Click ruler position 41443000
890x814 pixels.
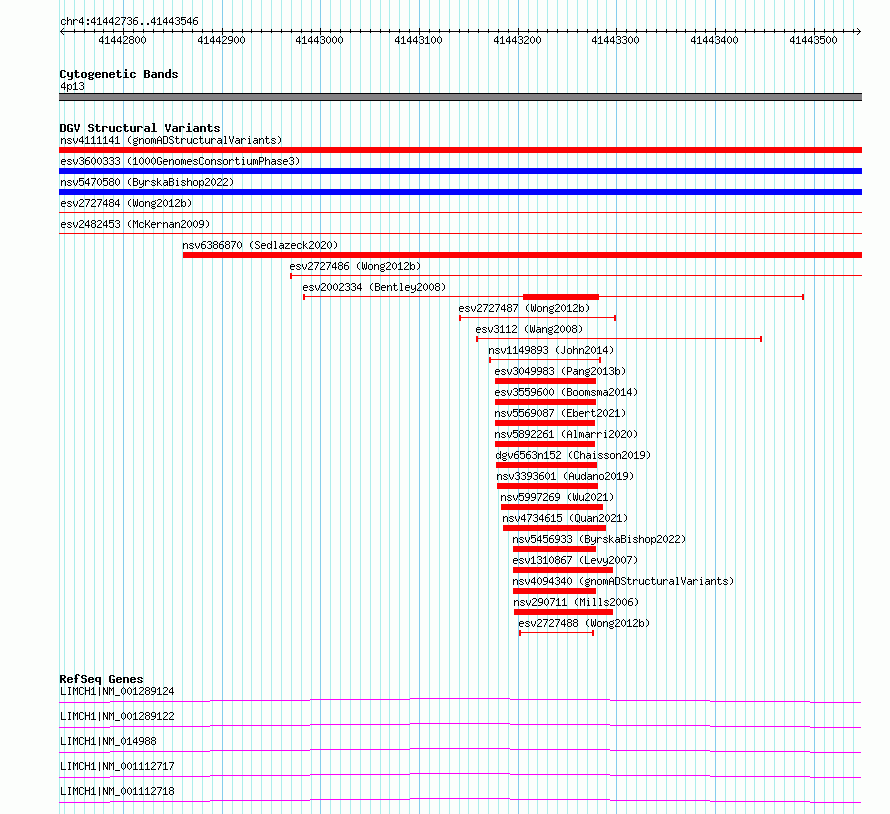[x=320, y=40]
